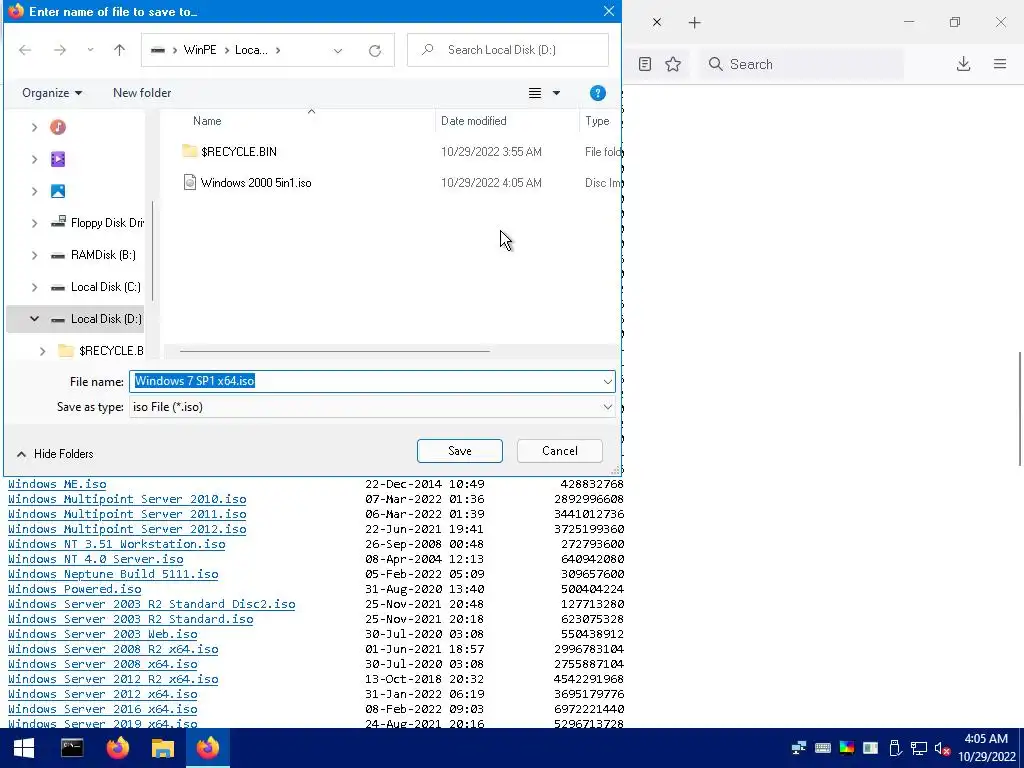Screen dimensions: 1024x768
Task: Click the Search Local Disk (D:) box
Action: pyautogui.click(x=507, y=50)
